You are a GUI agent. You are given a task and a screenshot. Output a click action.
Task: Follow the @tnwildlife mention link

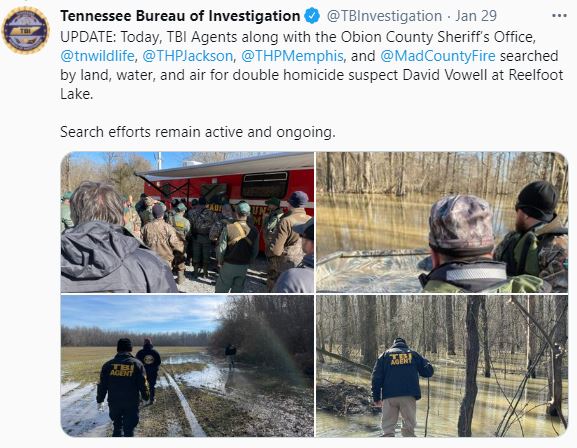(98, 56)
